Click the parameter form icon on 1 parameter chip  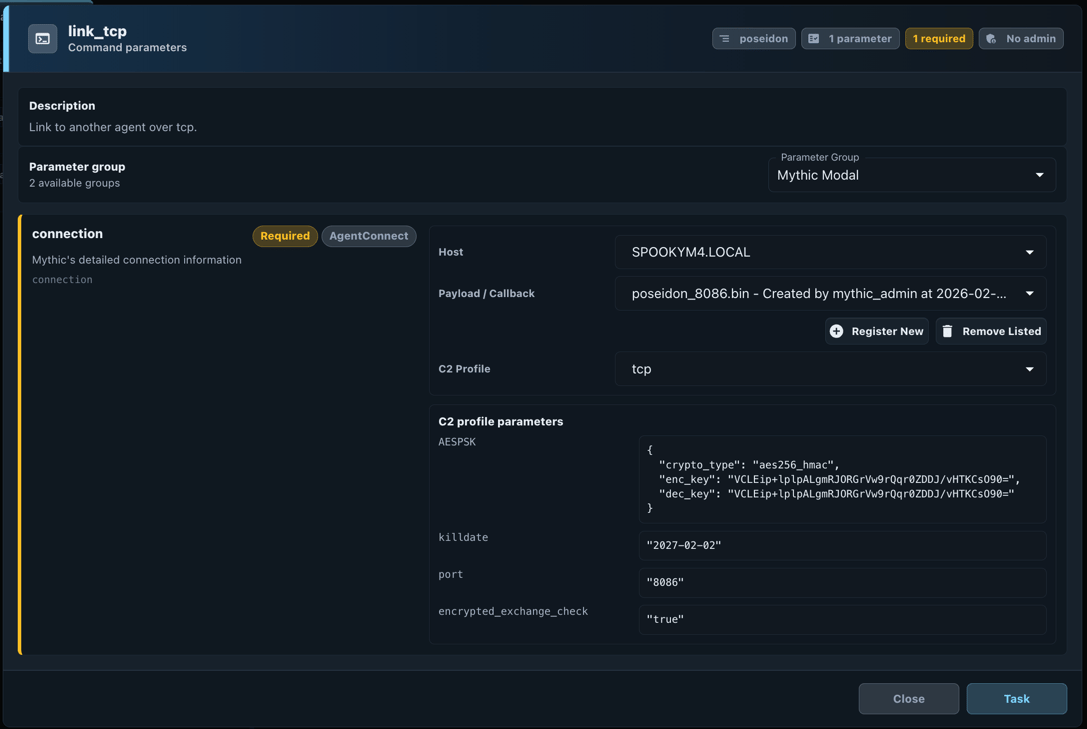(x=814, y=39)
